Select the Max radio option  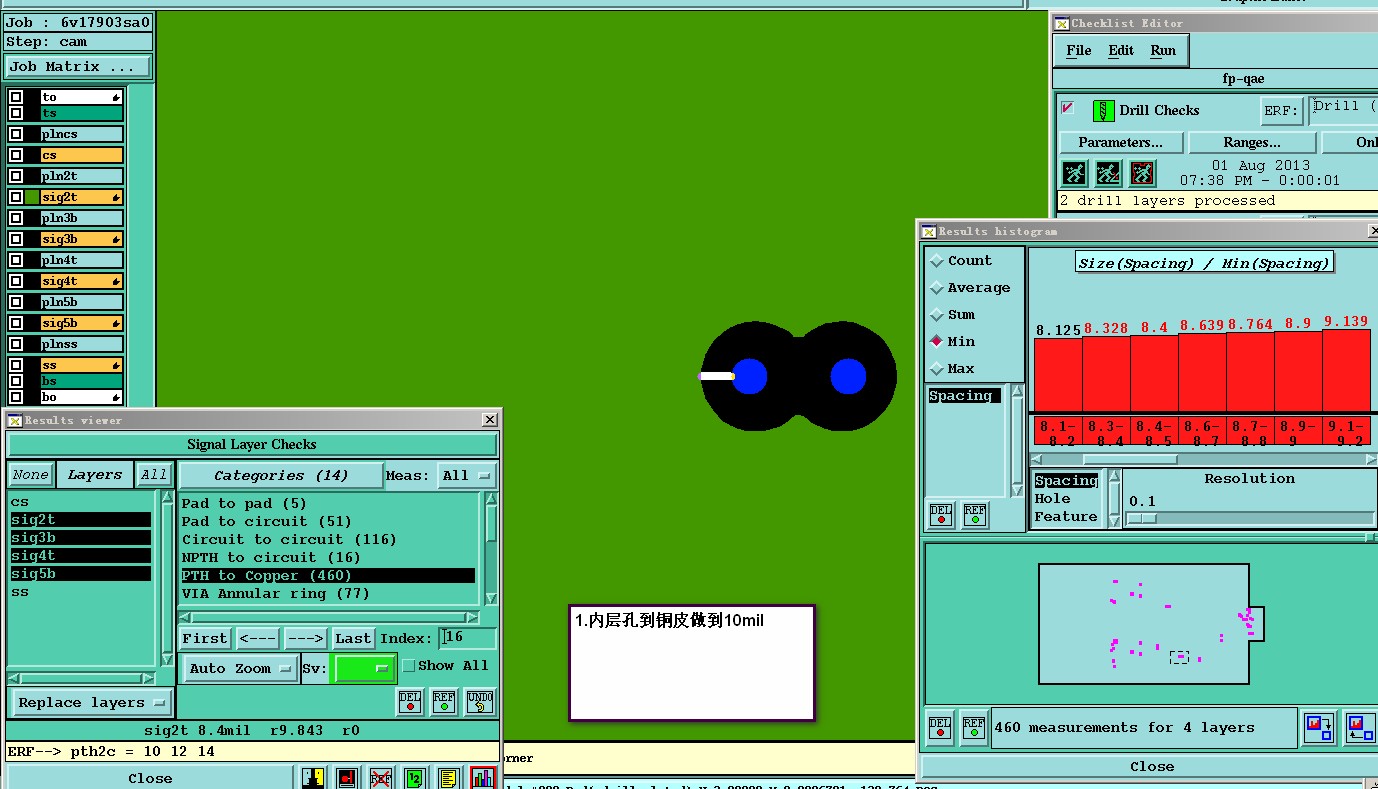(x=952, y=369)
